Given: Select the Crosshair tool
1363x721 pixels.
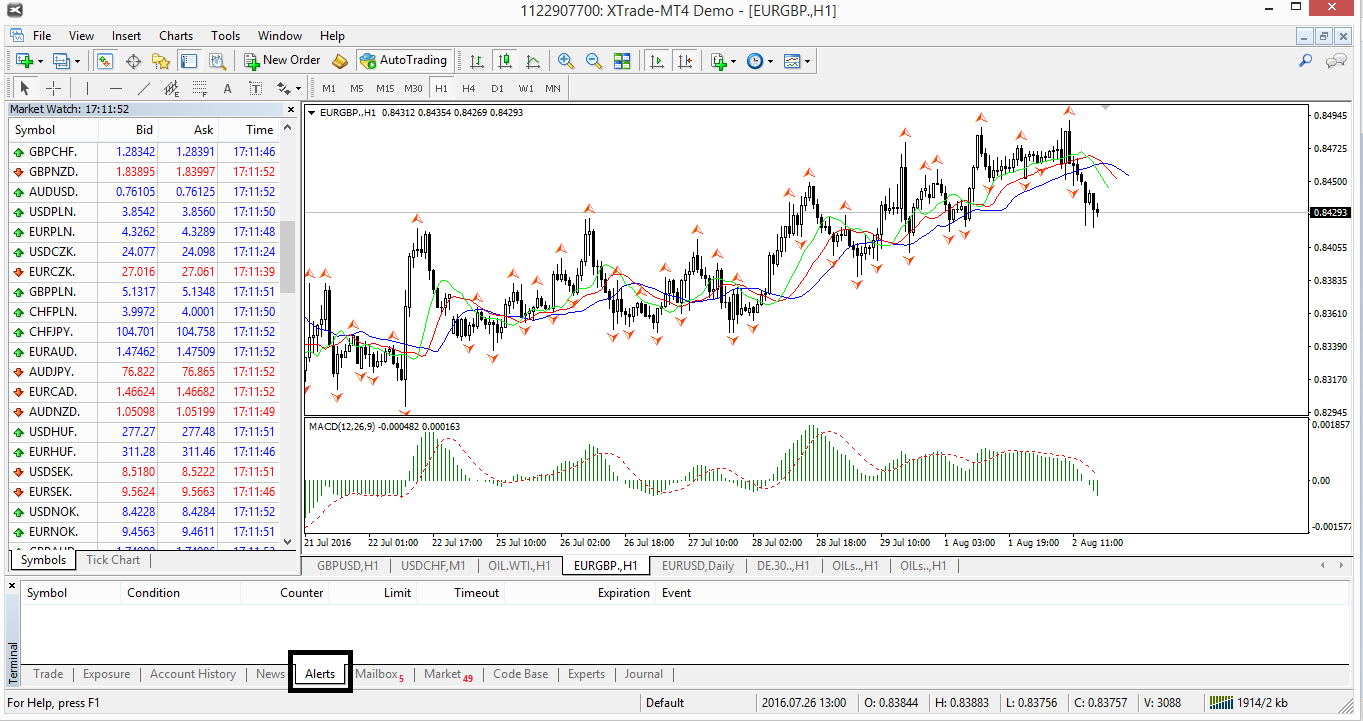Looking at the screenshot, I should pyautogui.click(x=52, y=88).
